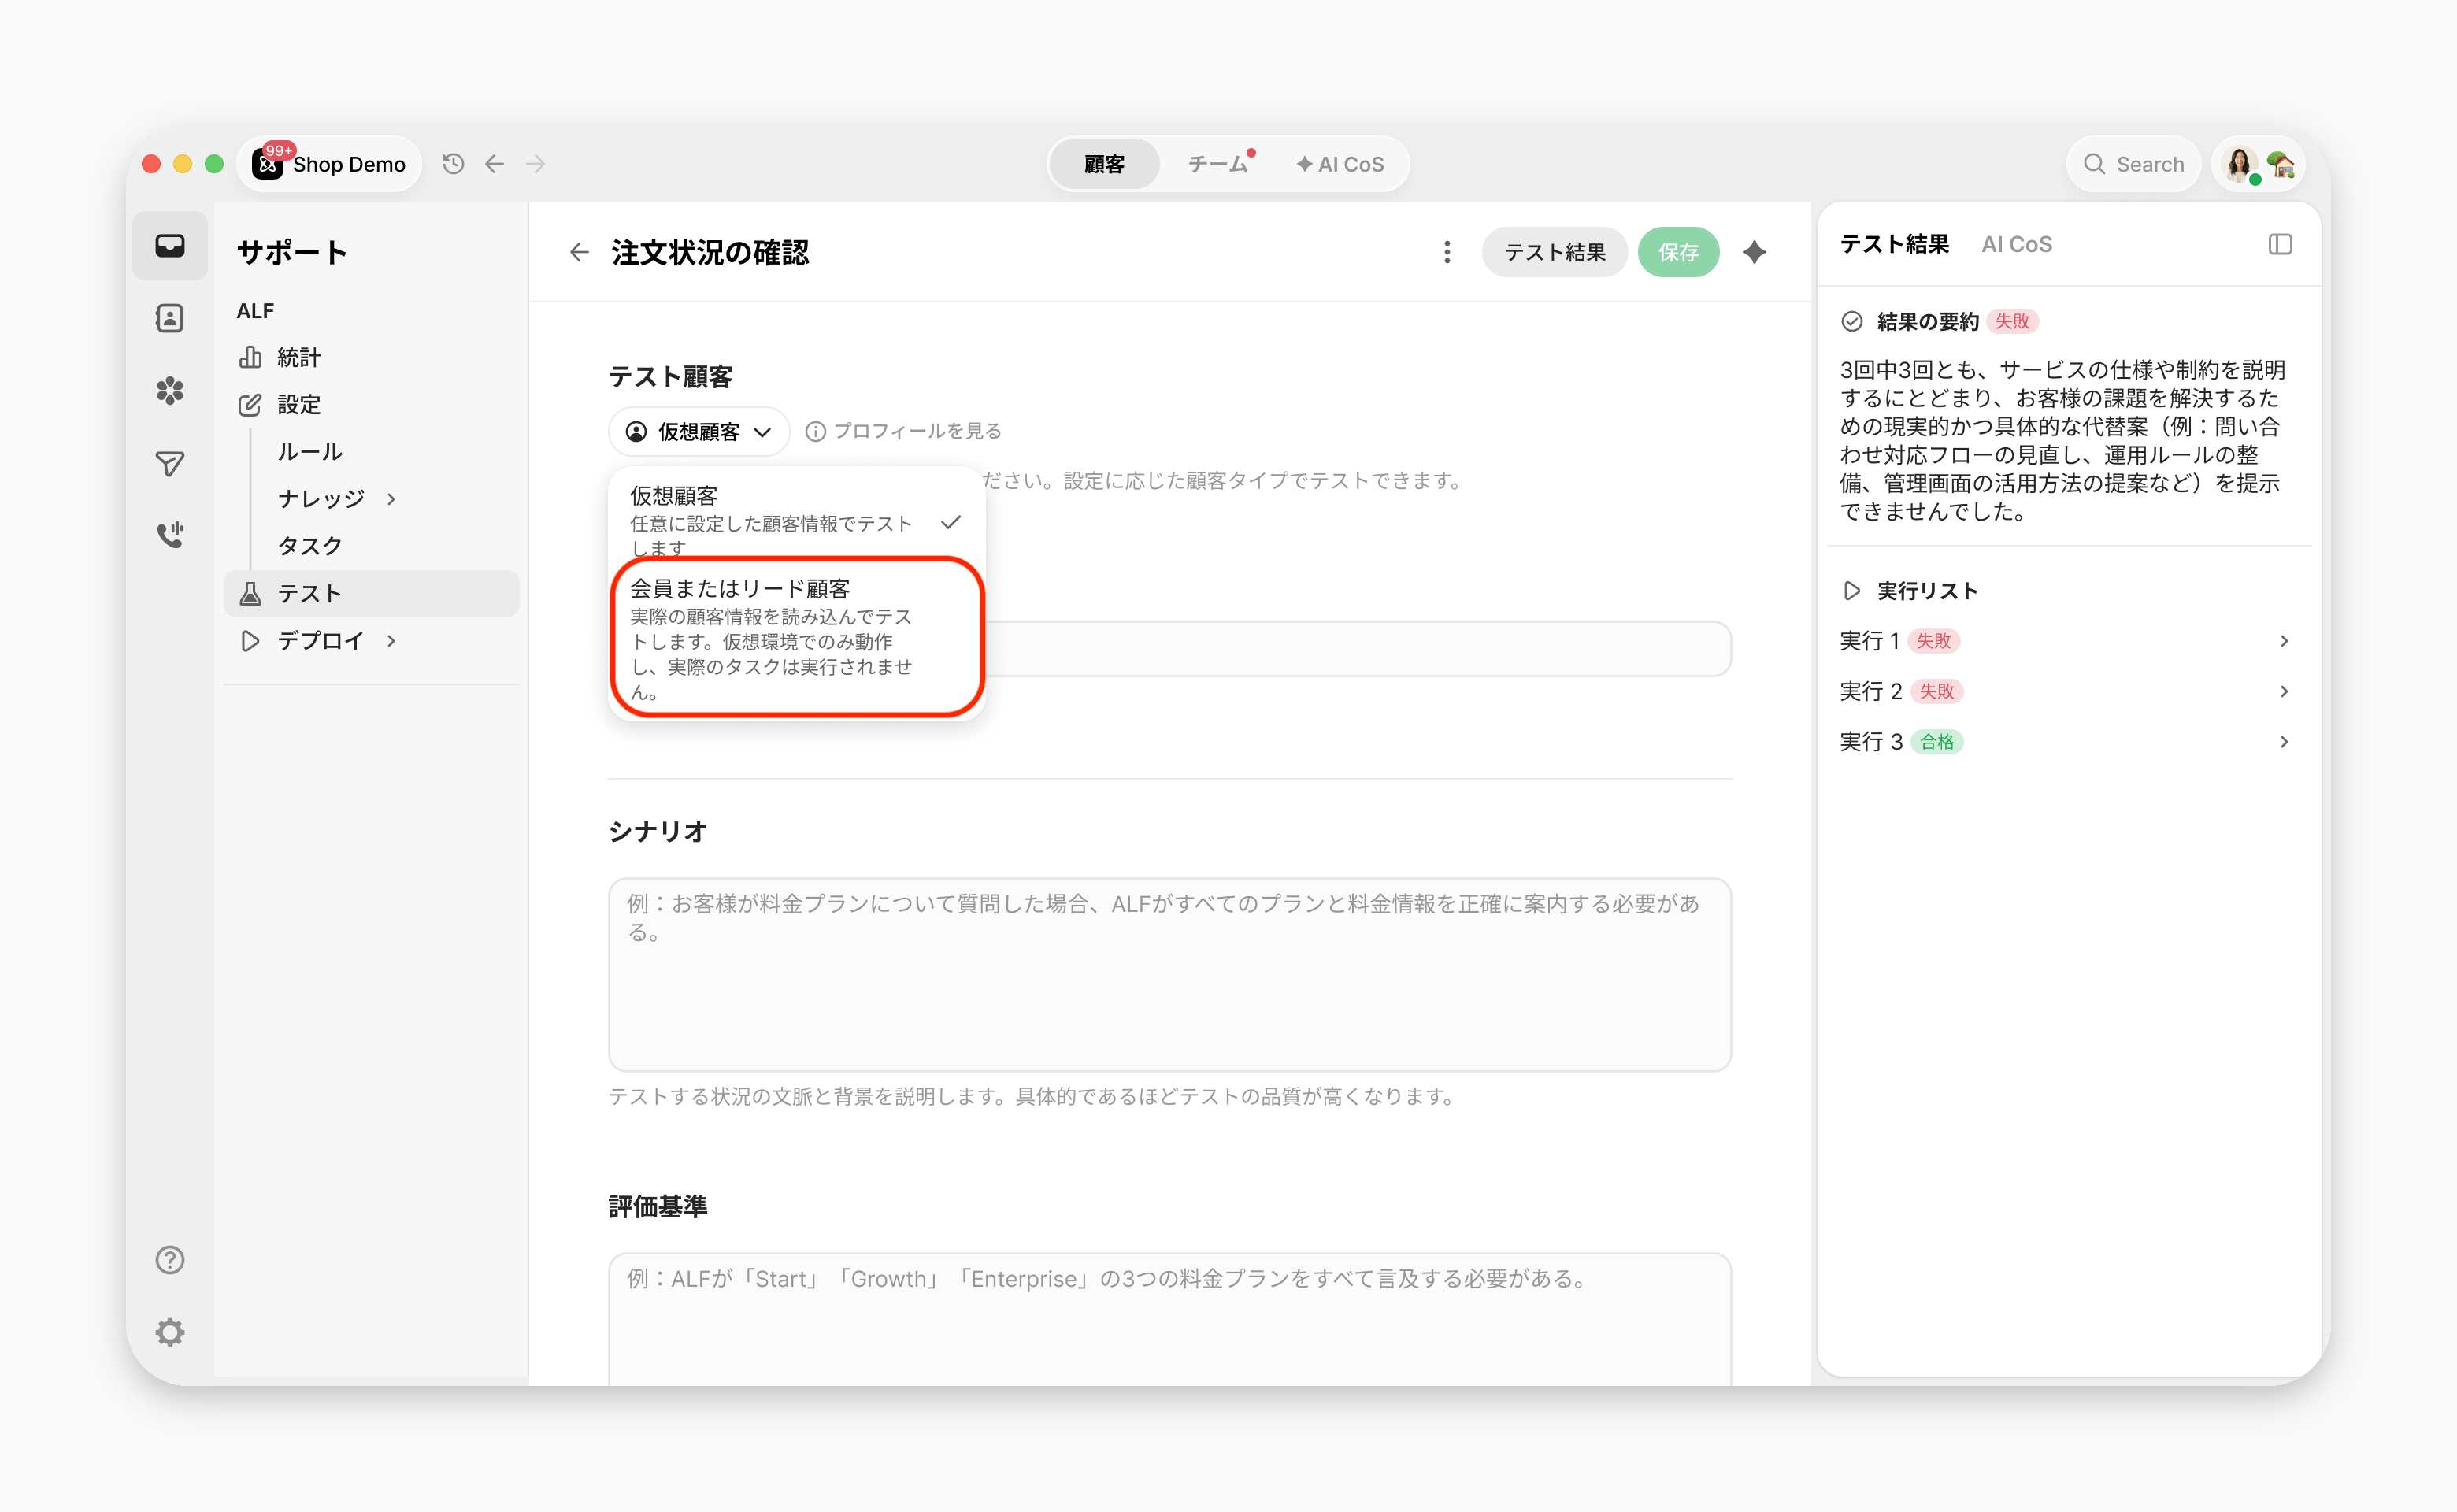2457x1512 pixels.
Task: Select the AI CoS tab in right panel
Action: point(2016,245)
